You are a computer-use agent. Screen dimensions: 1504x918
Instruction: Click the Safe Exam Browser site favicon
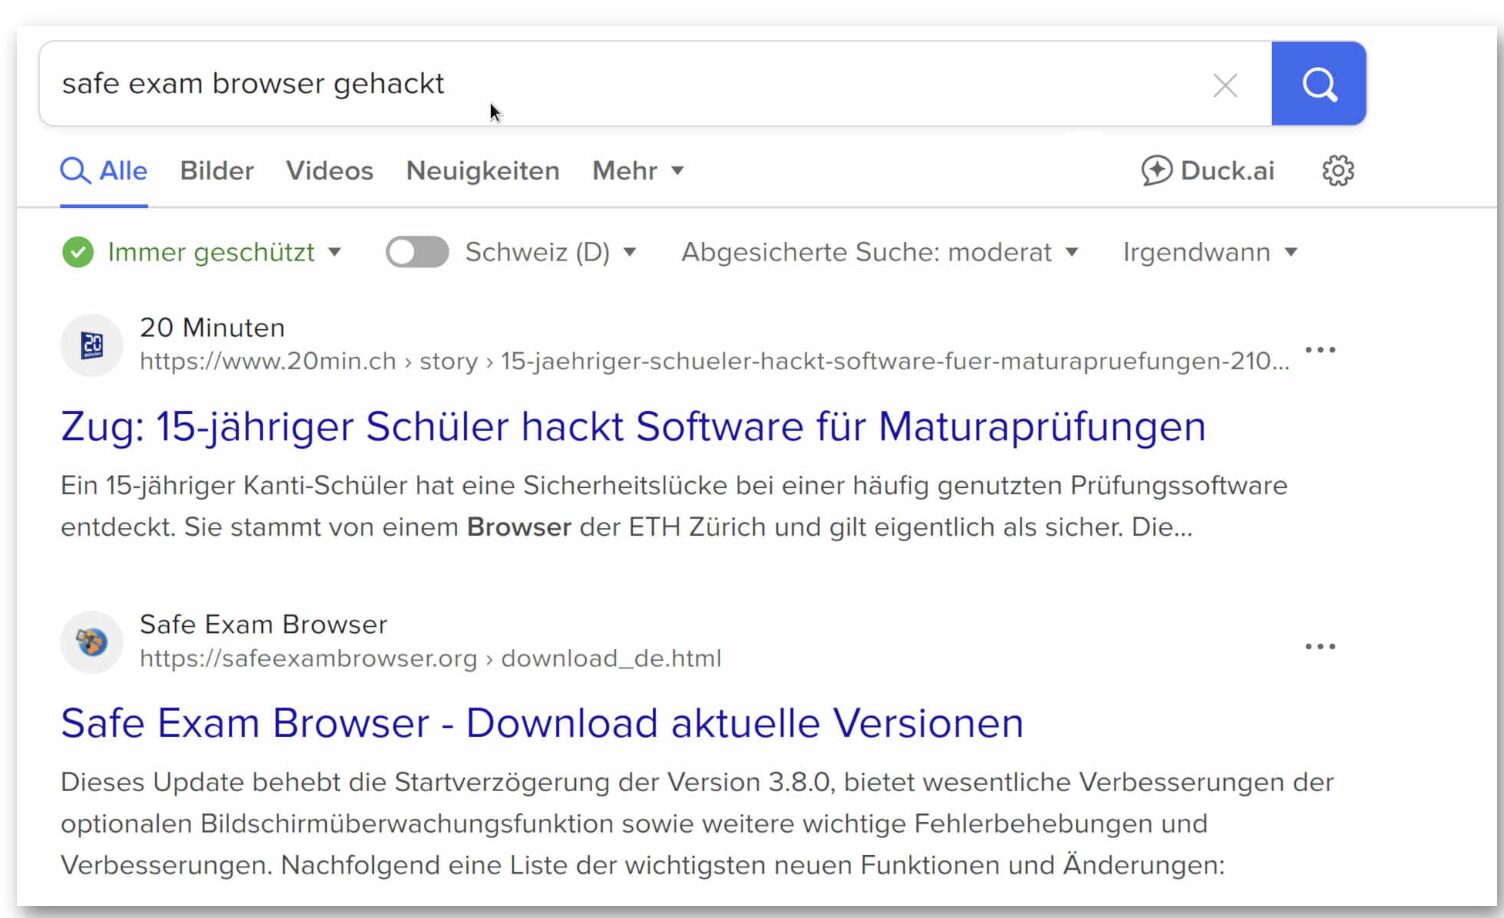tap(92, 642)
